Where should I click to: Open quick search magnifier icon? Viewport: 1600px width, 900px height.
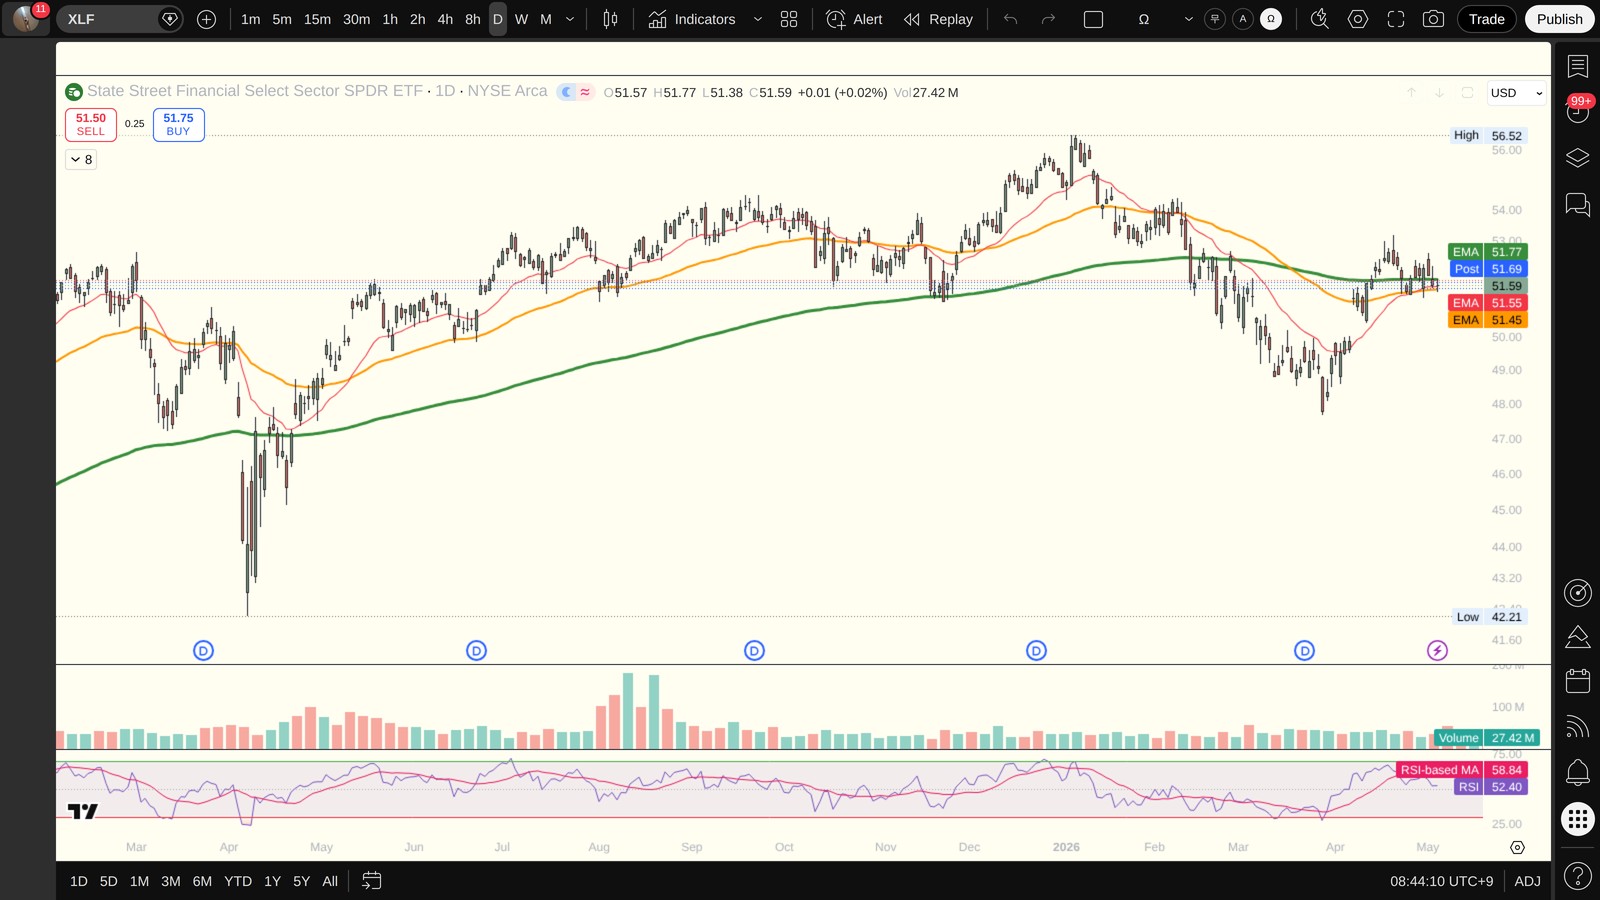(1320, 19)
